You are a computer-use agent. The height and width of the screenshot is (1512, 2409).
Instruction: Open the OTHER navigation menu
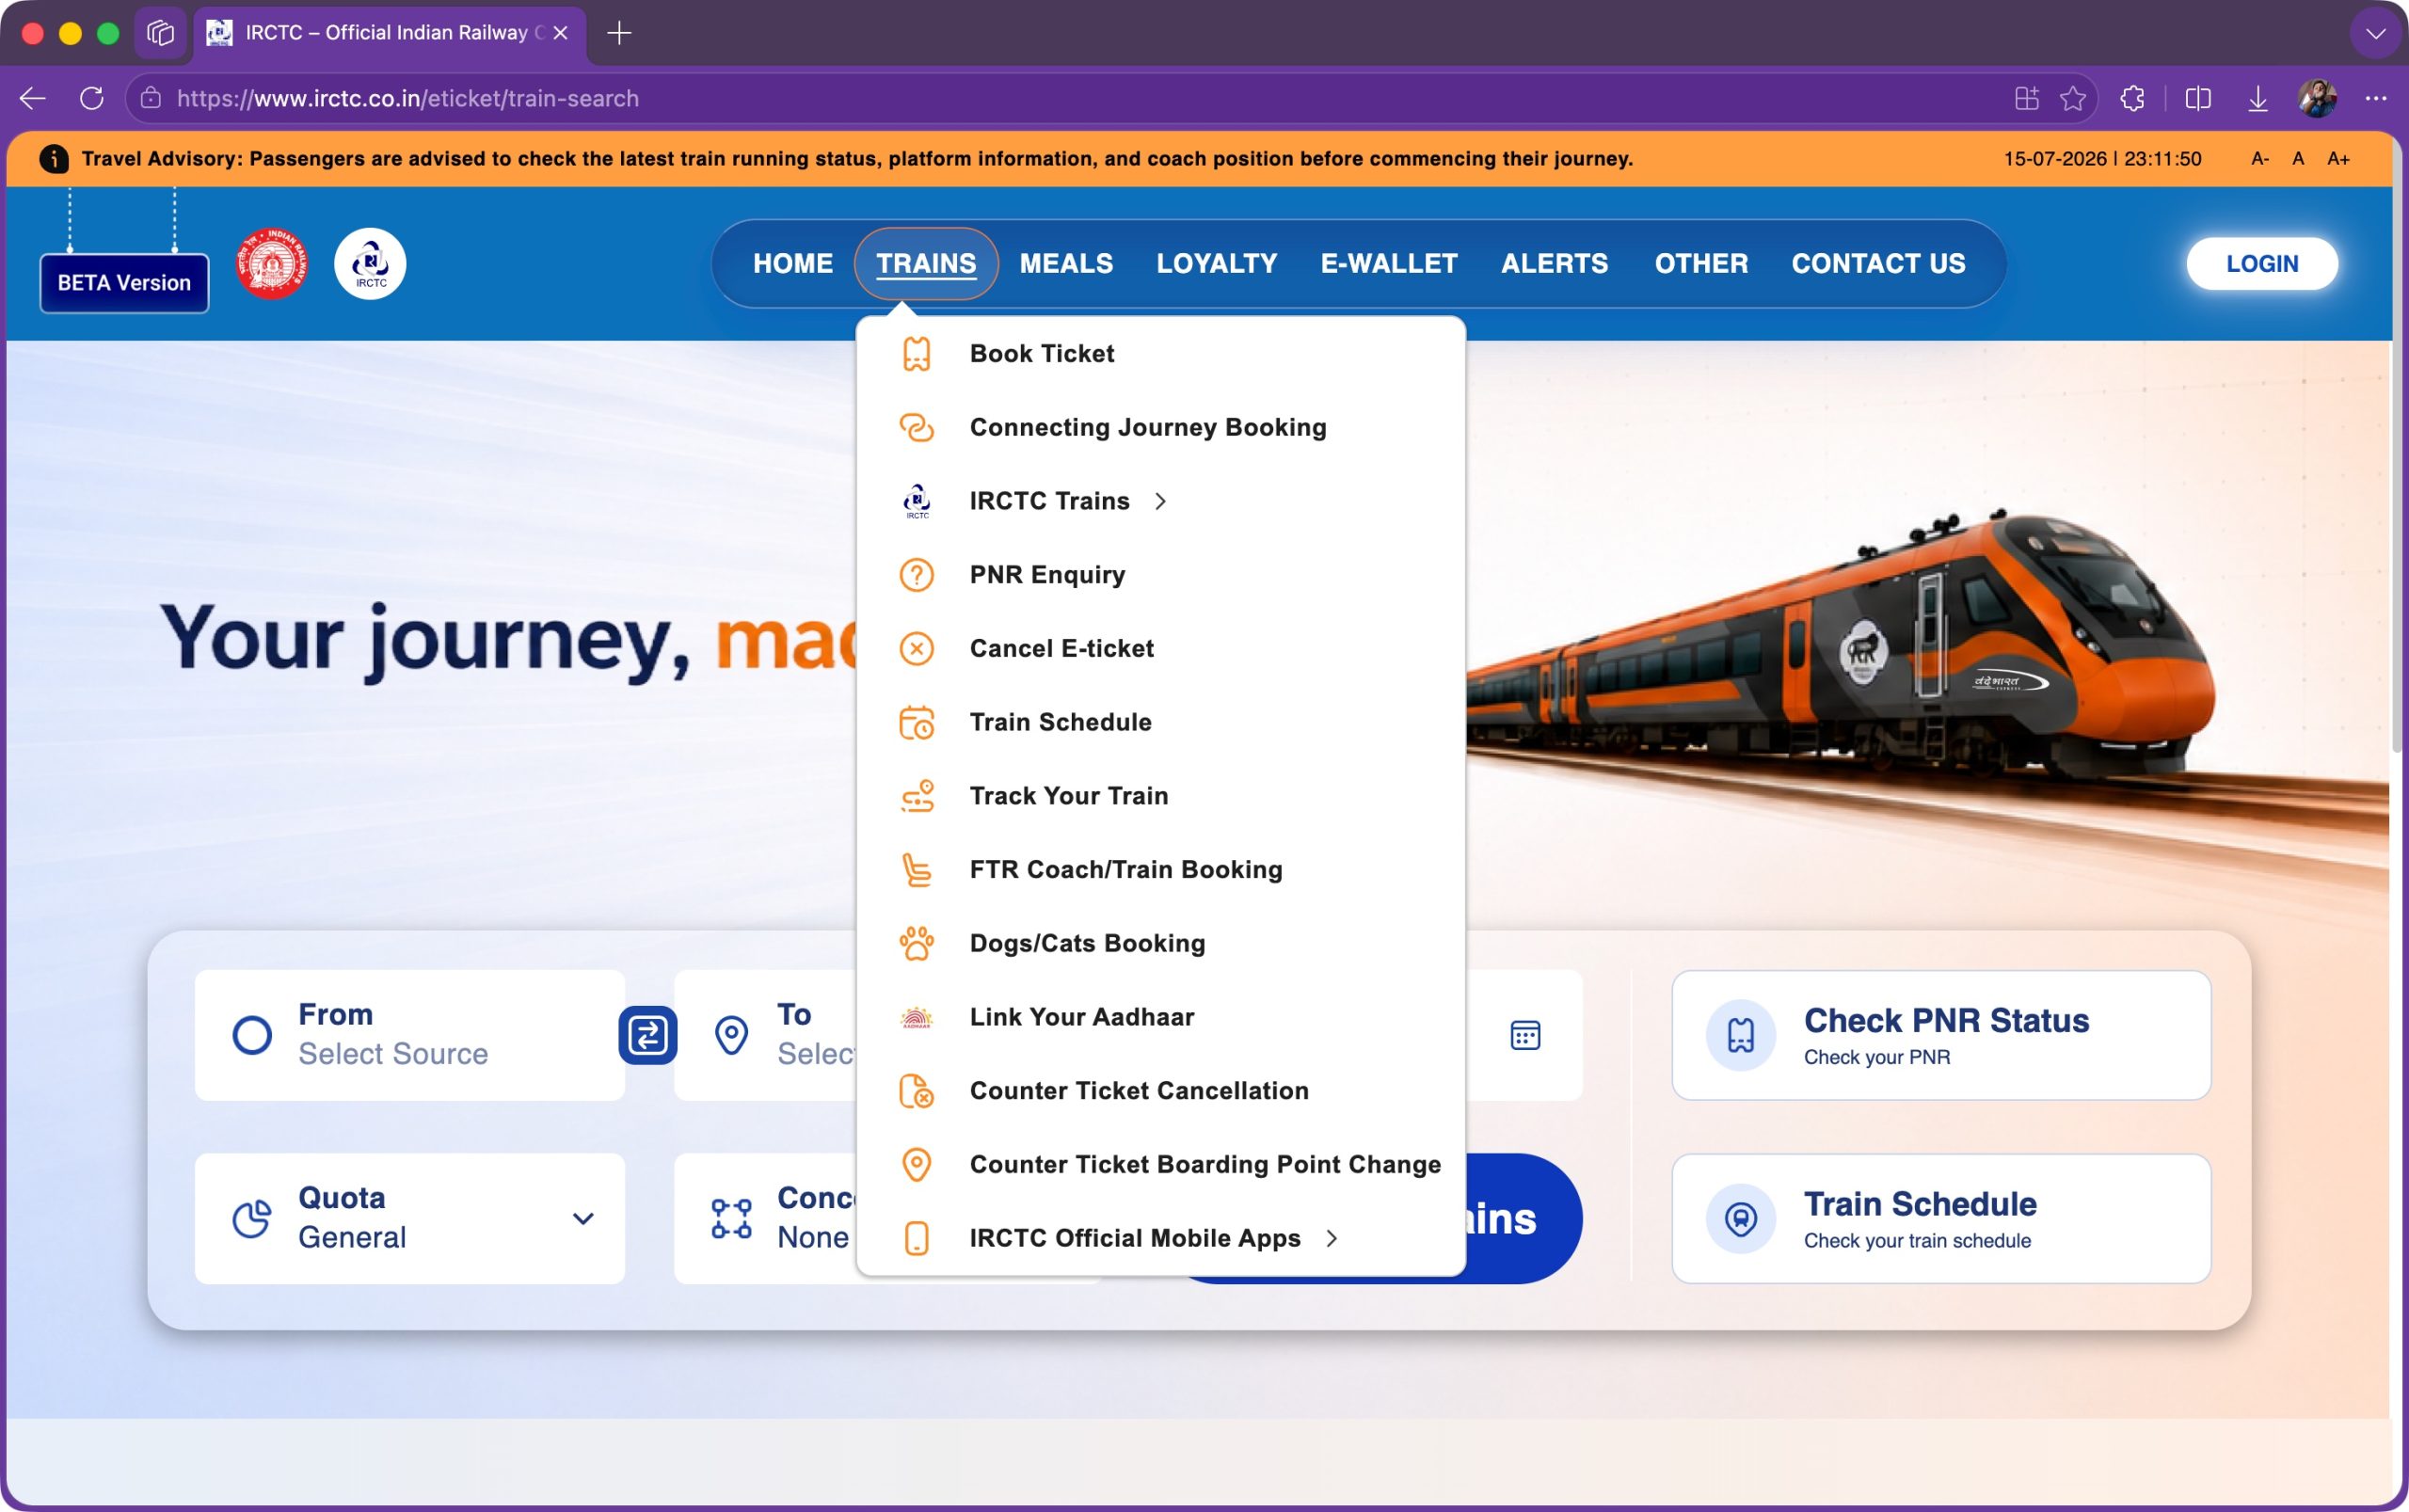(1701, 264)
